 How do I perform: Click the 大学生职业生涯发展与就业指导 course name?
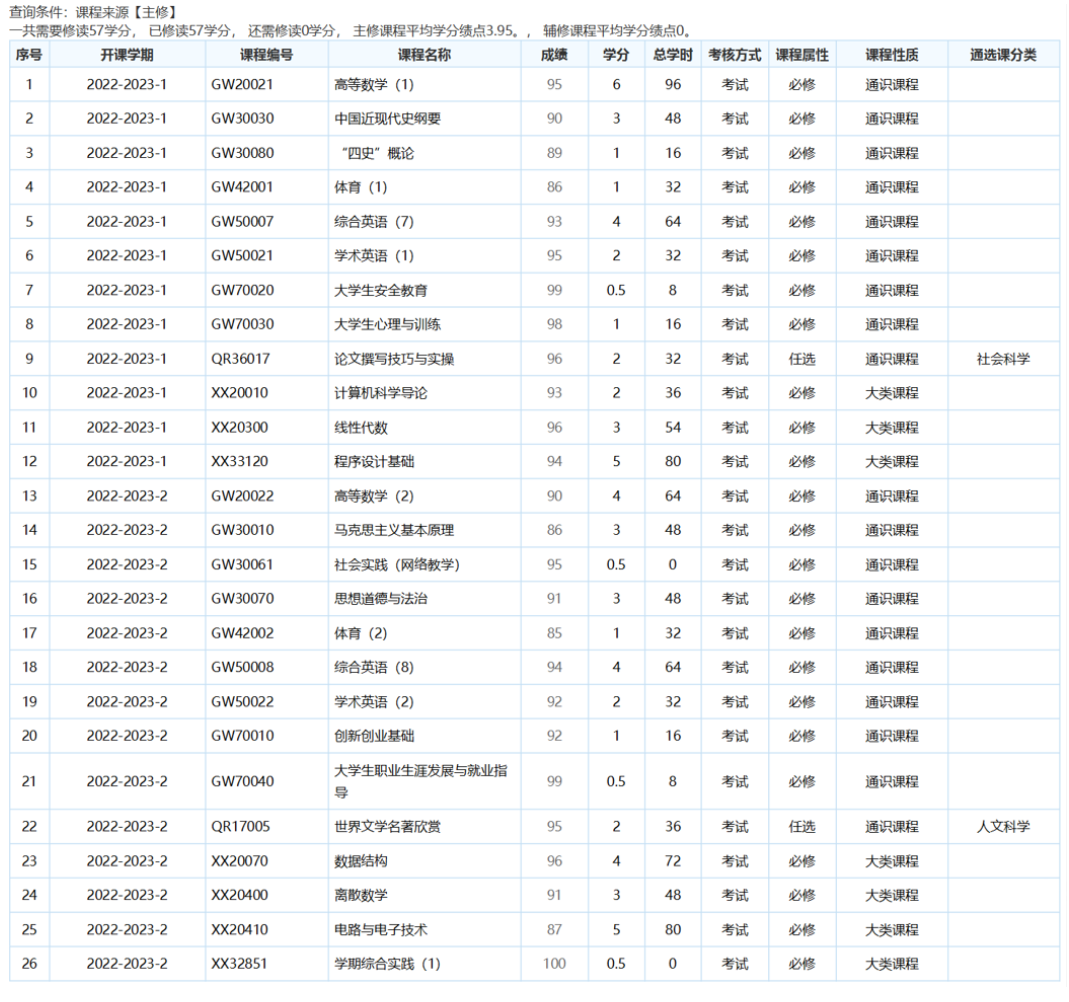tap(421, 781)
